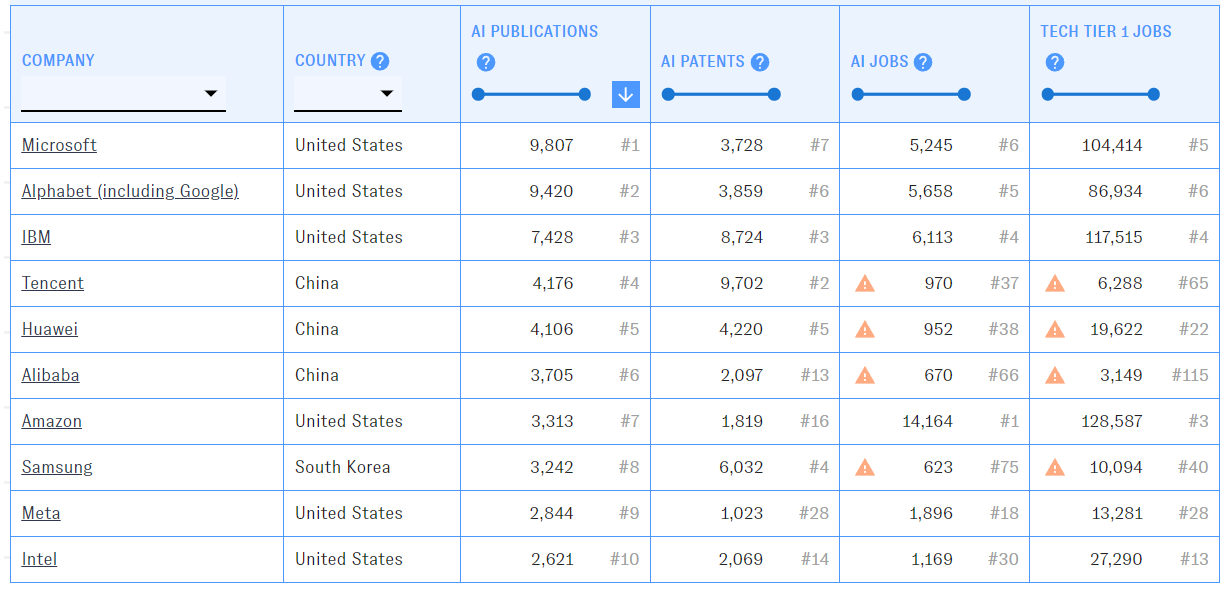Click the AI Publications help icon

pos(486,63)
